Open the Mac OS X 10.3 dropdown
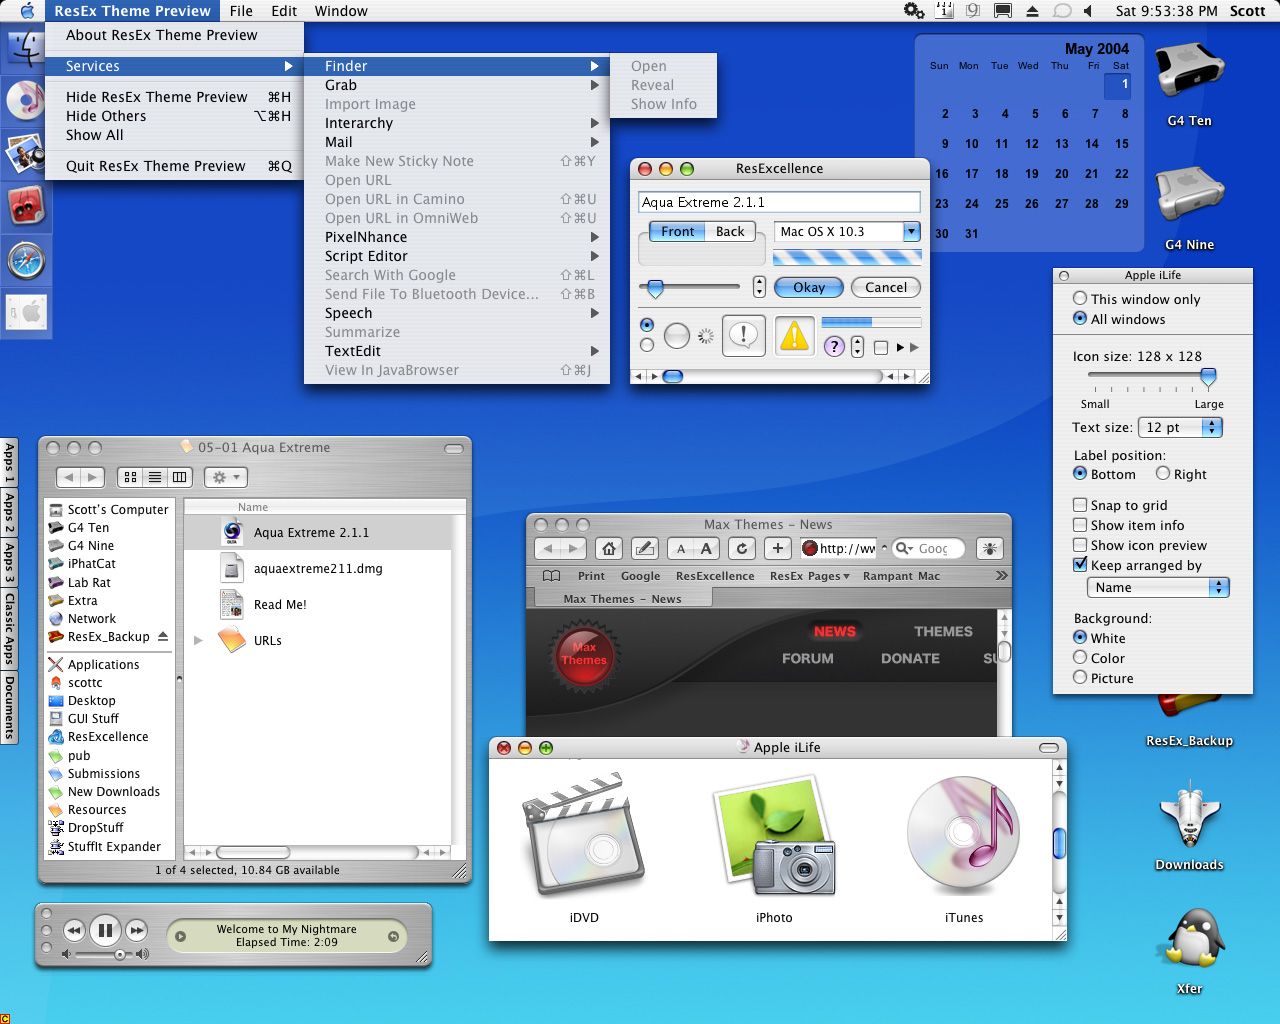1280x1024 pixels. pos(846,232)
